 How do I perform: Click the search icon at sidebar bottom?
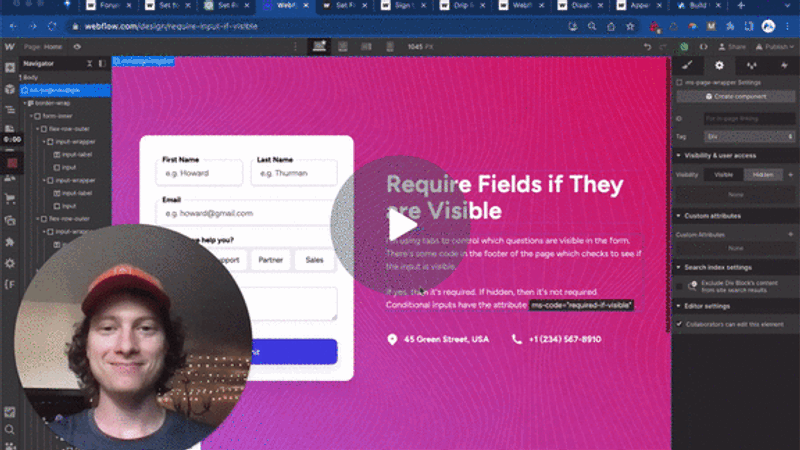pos(10,430)
